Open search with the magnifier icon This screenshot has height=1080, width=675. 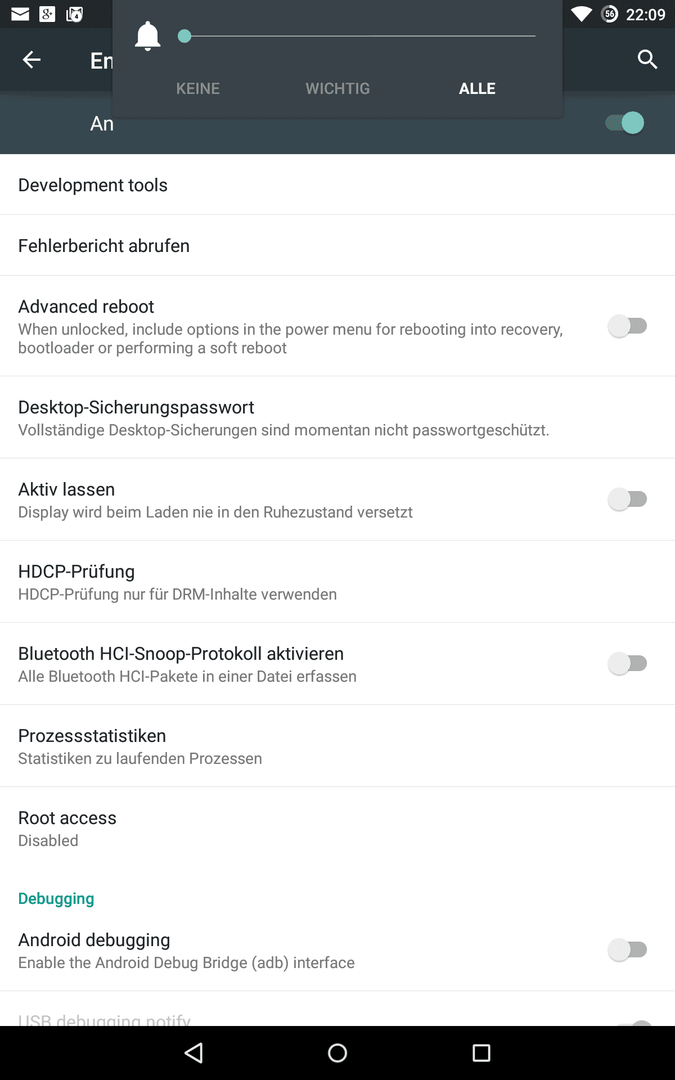[x=647, y=60]
